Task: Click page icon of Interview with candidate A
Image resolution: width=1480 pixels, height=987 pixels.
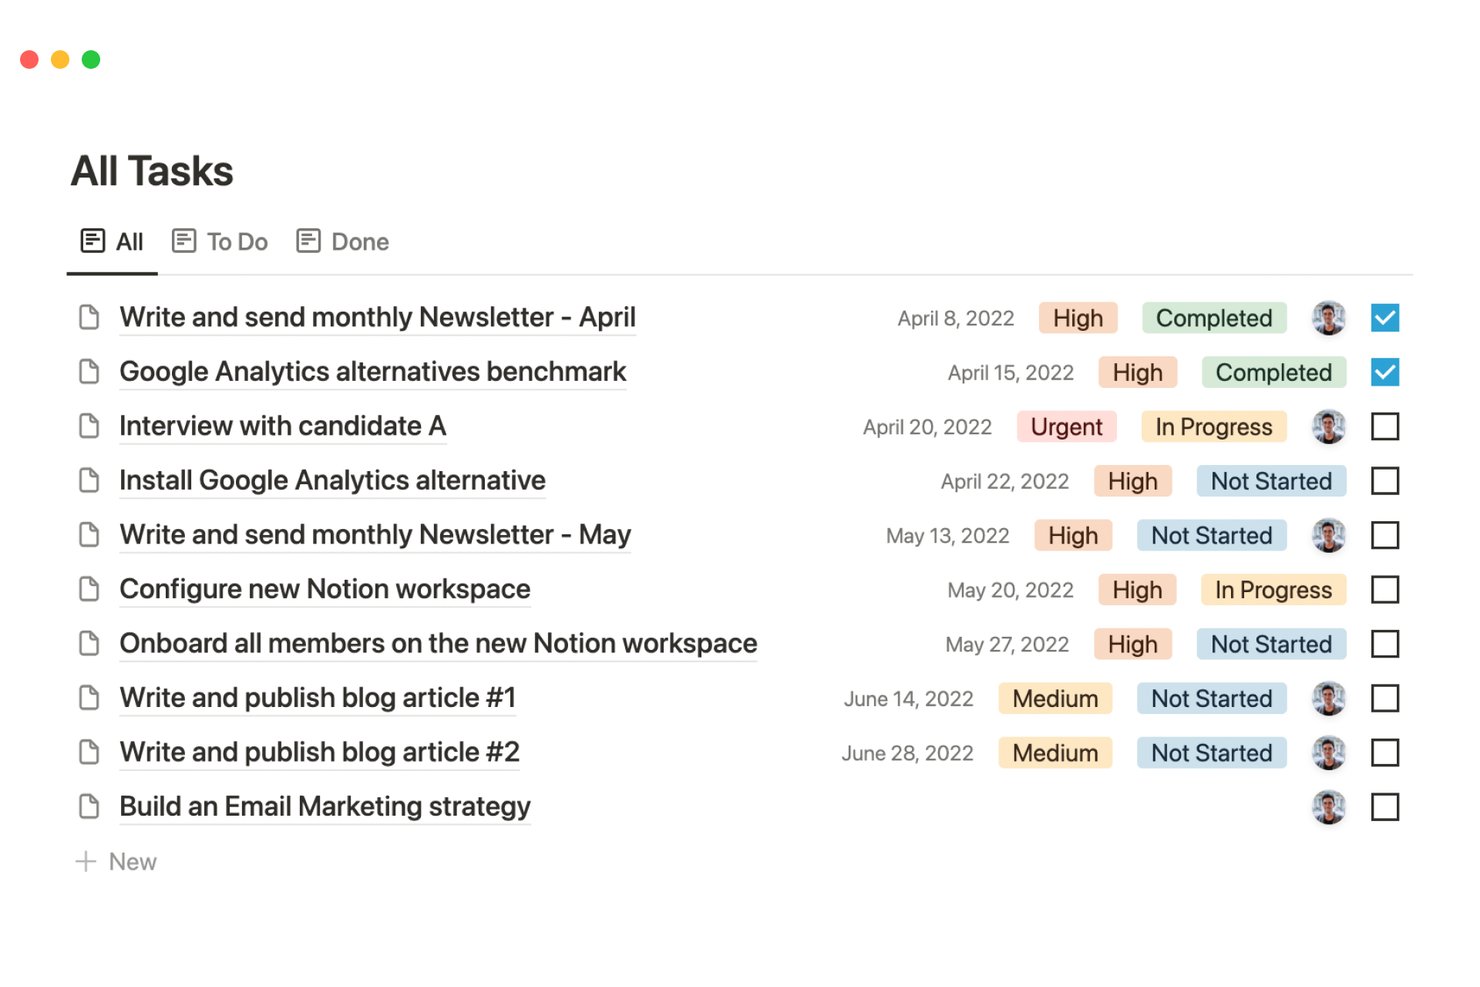Action: point(89,426)
